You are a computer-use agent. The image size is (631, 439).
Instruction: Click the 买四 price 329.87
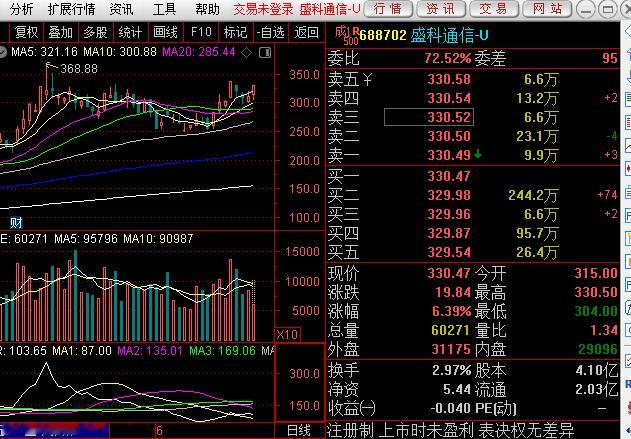pos(449,233)
